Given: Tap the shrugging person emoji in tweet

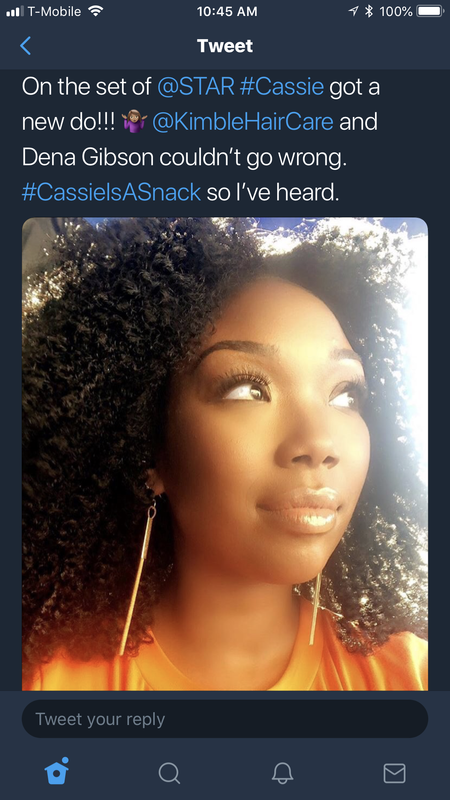Looking at the screenshot, I should pos(135,122).
